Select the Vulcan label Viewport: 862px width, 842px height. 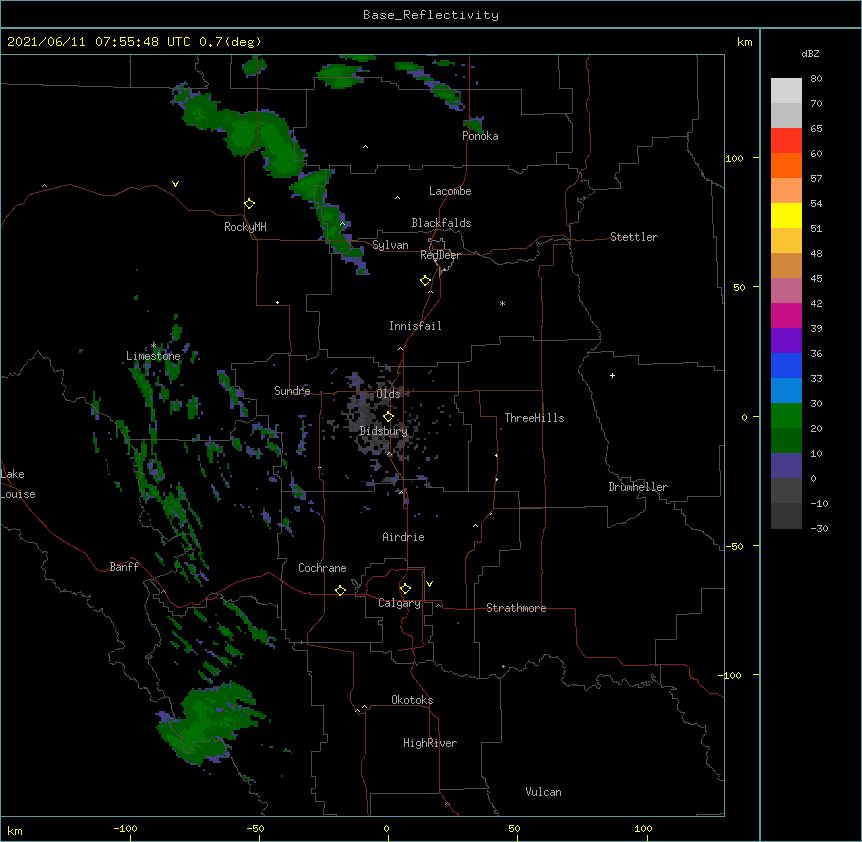point(543,792)
